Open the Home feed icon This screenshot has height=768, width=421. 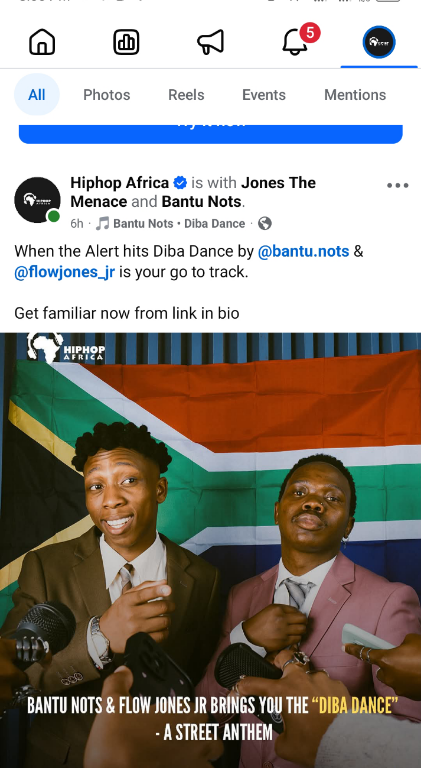(x=42, y=42)
